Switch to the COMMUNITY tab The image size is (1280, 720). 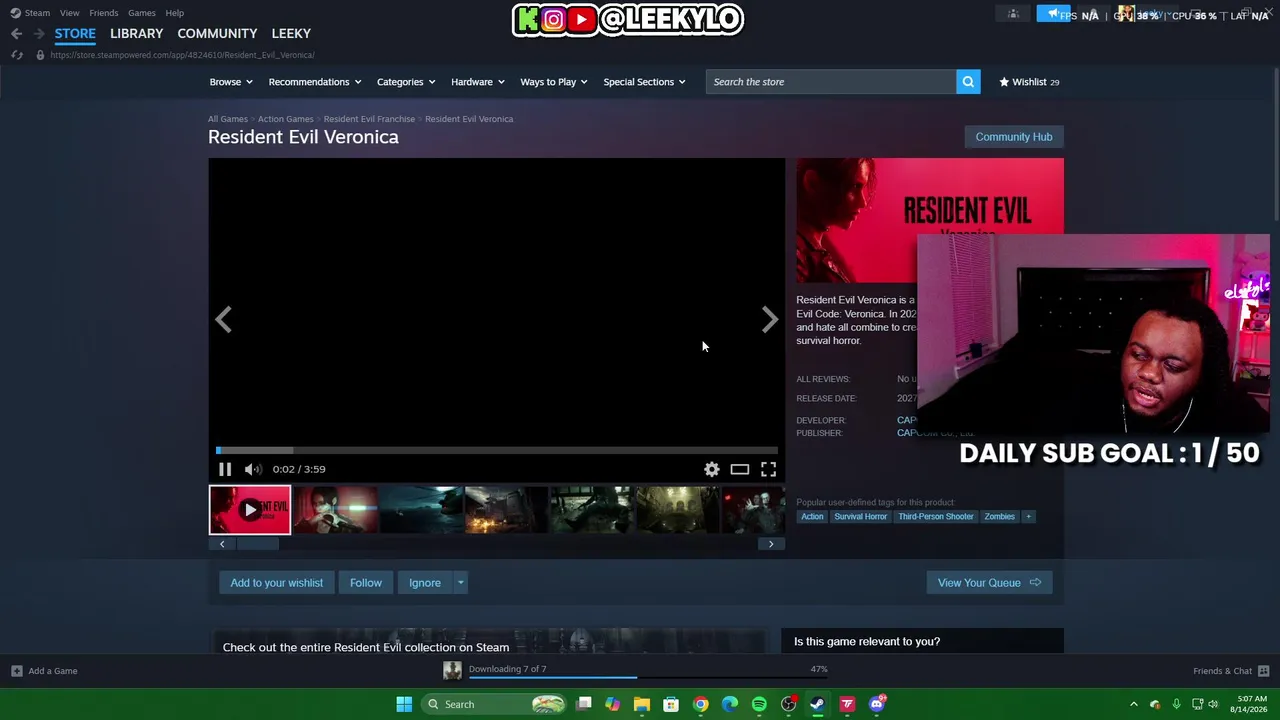pyautogui.click(x=217, y=34)
